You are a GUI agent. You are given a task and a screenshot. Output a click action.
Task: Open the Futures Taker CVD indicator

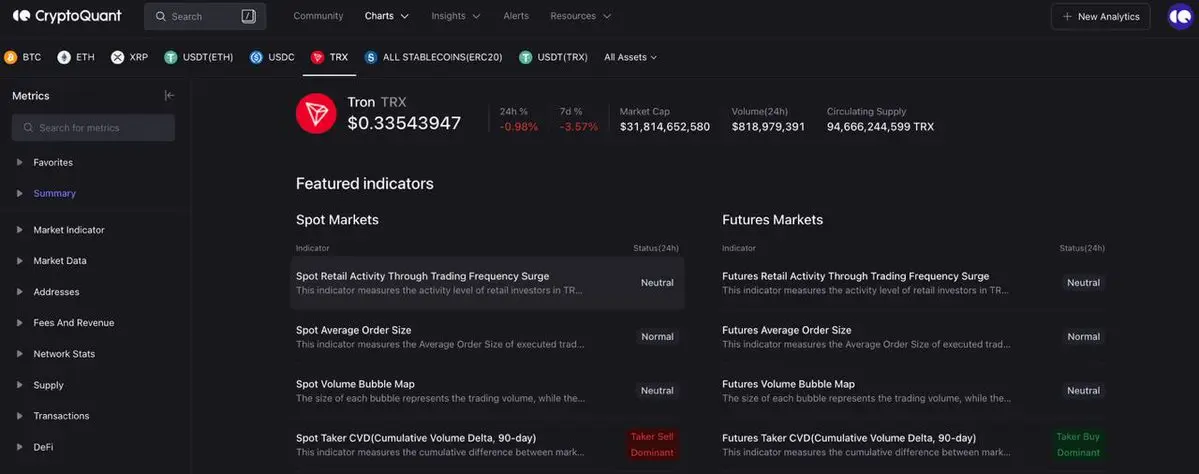[x=913, y=445]
